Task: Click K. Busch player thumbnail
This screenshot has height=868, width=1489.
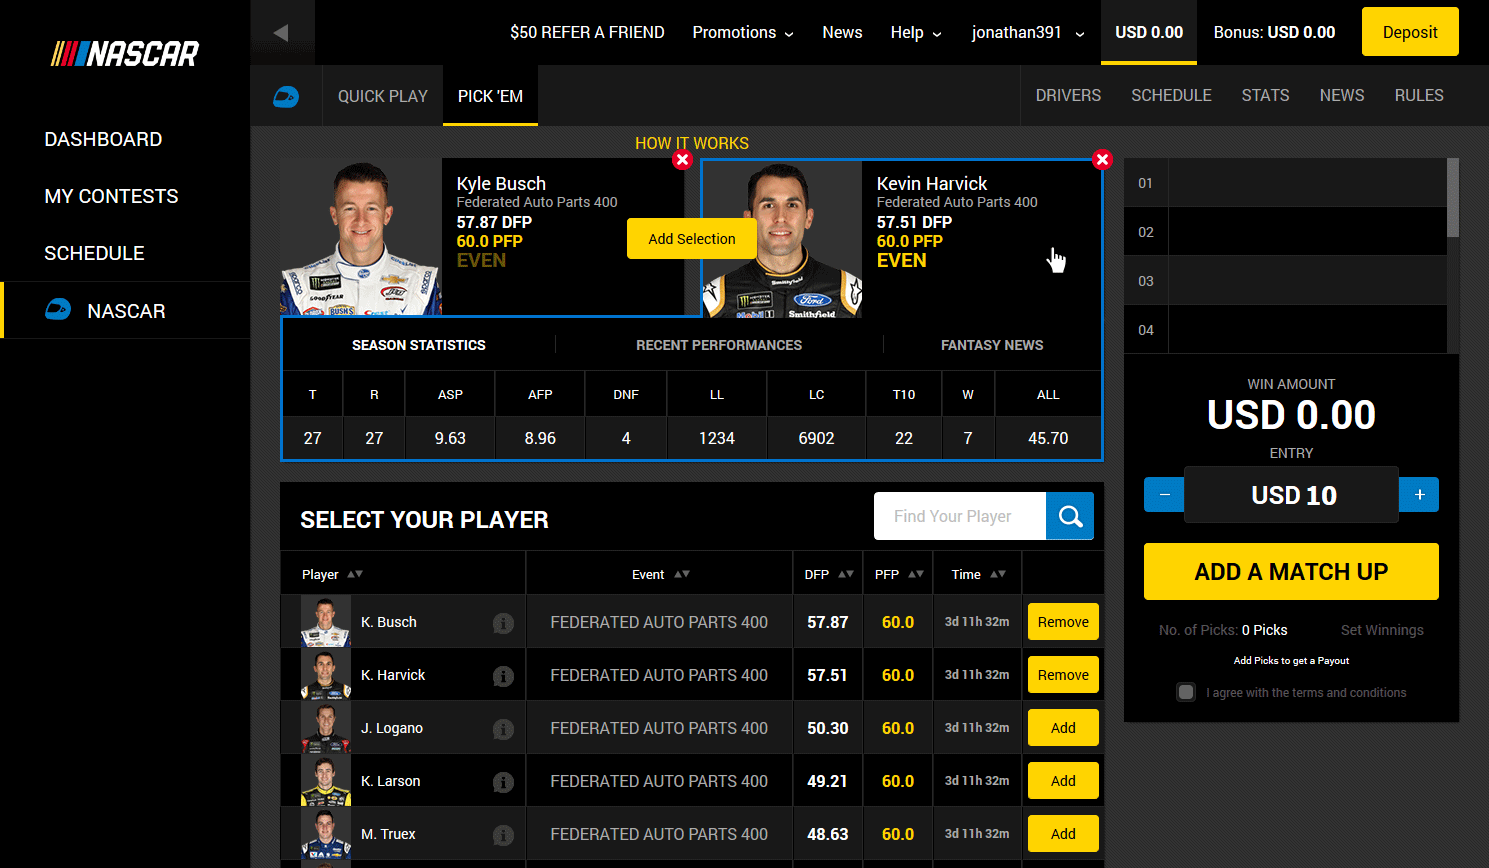Action: tap(326, 622)
